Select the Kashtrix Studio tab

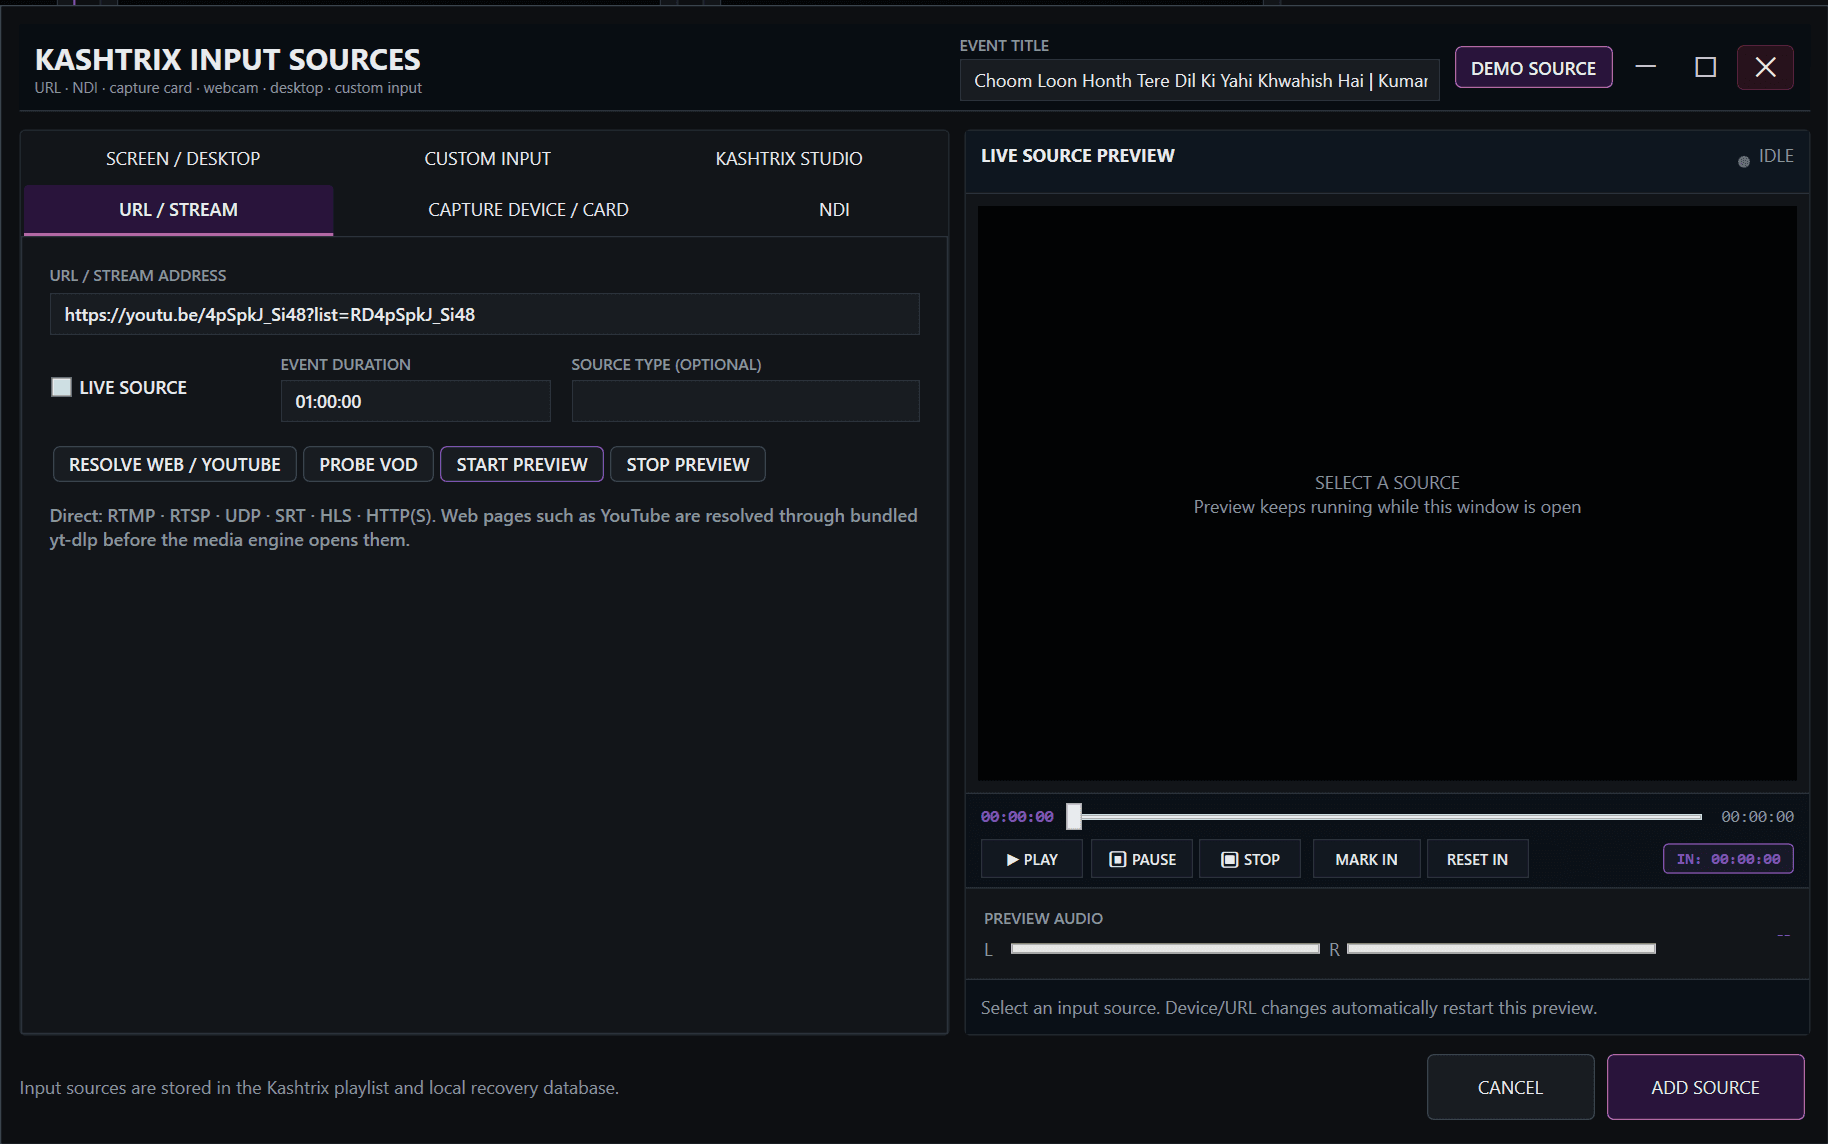(789, 158)
